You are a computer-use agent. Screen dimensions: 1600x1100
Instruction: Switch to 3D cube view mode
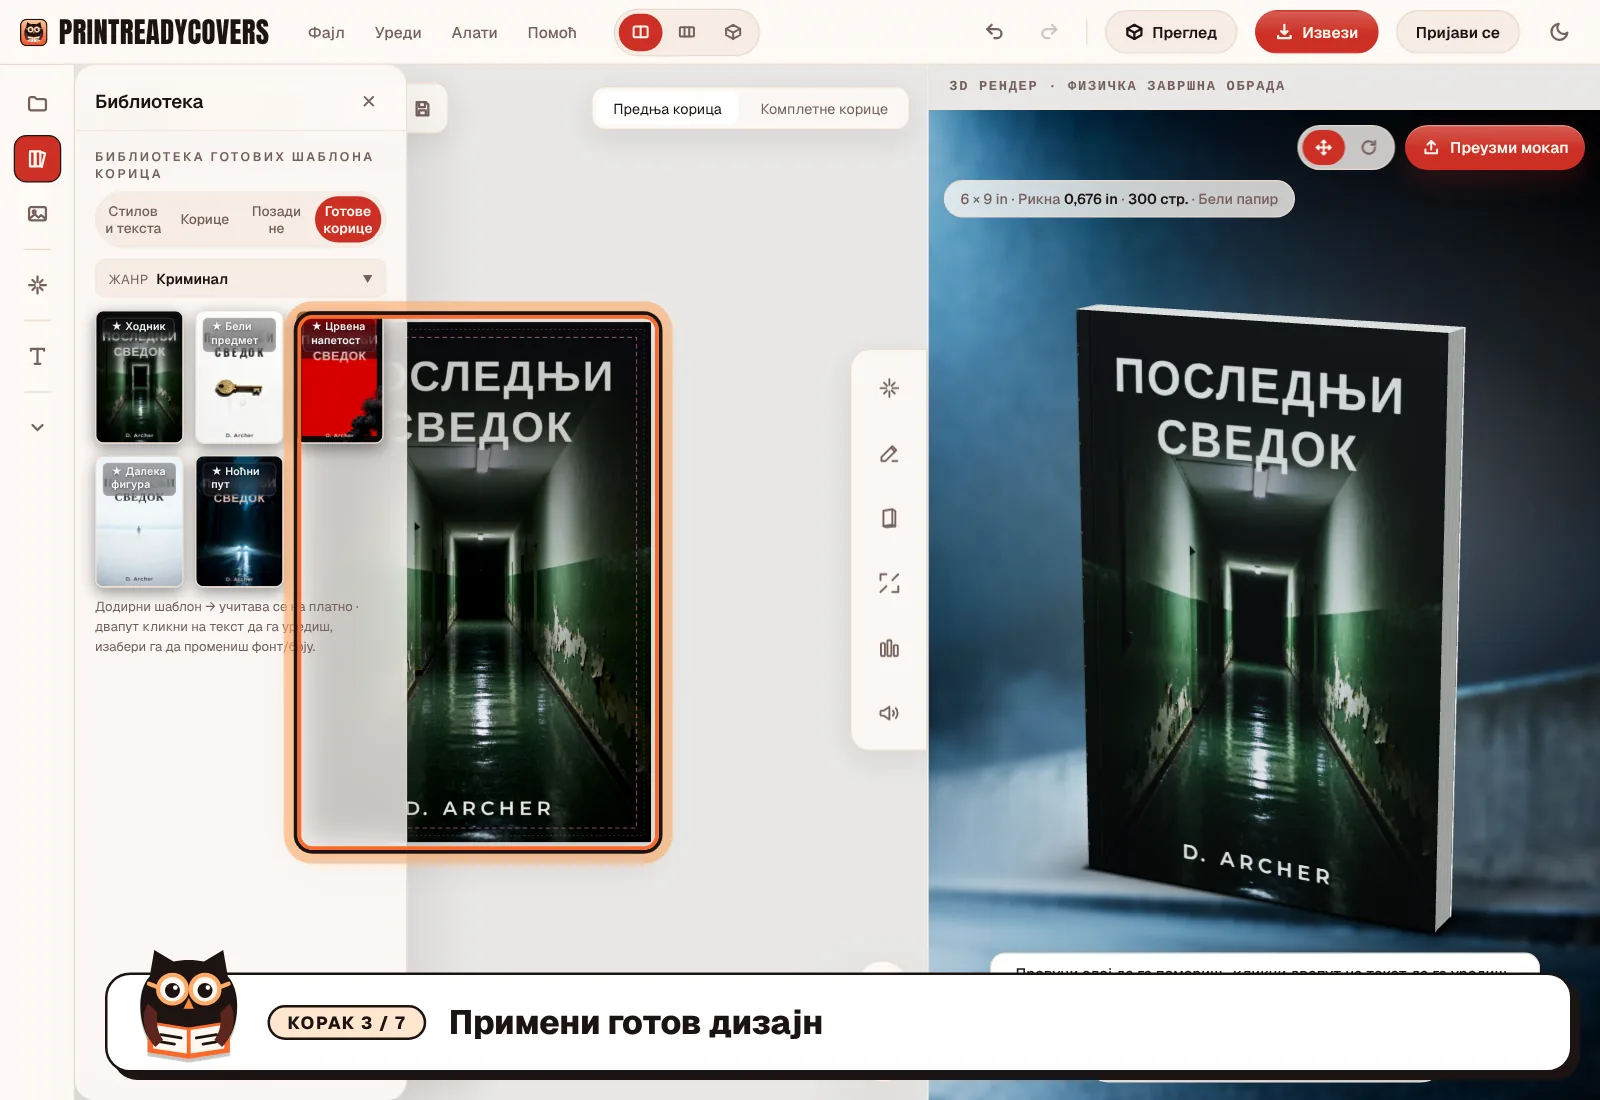pos(733,32)
